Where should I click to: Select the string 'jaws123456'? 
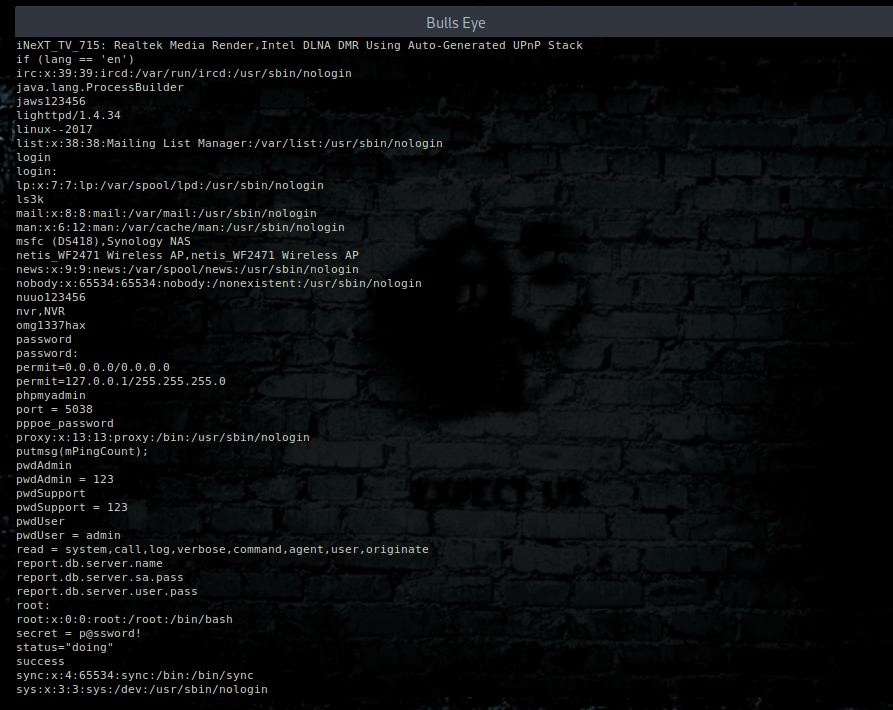[51, 101]
